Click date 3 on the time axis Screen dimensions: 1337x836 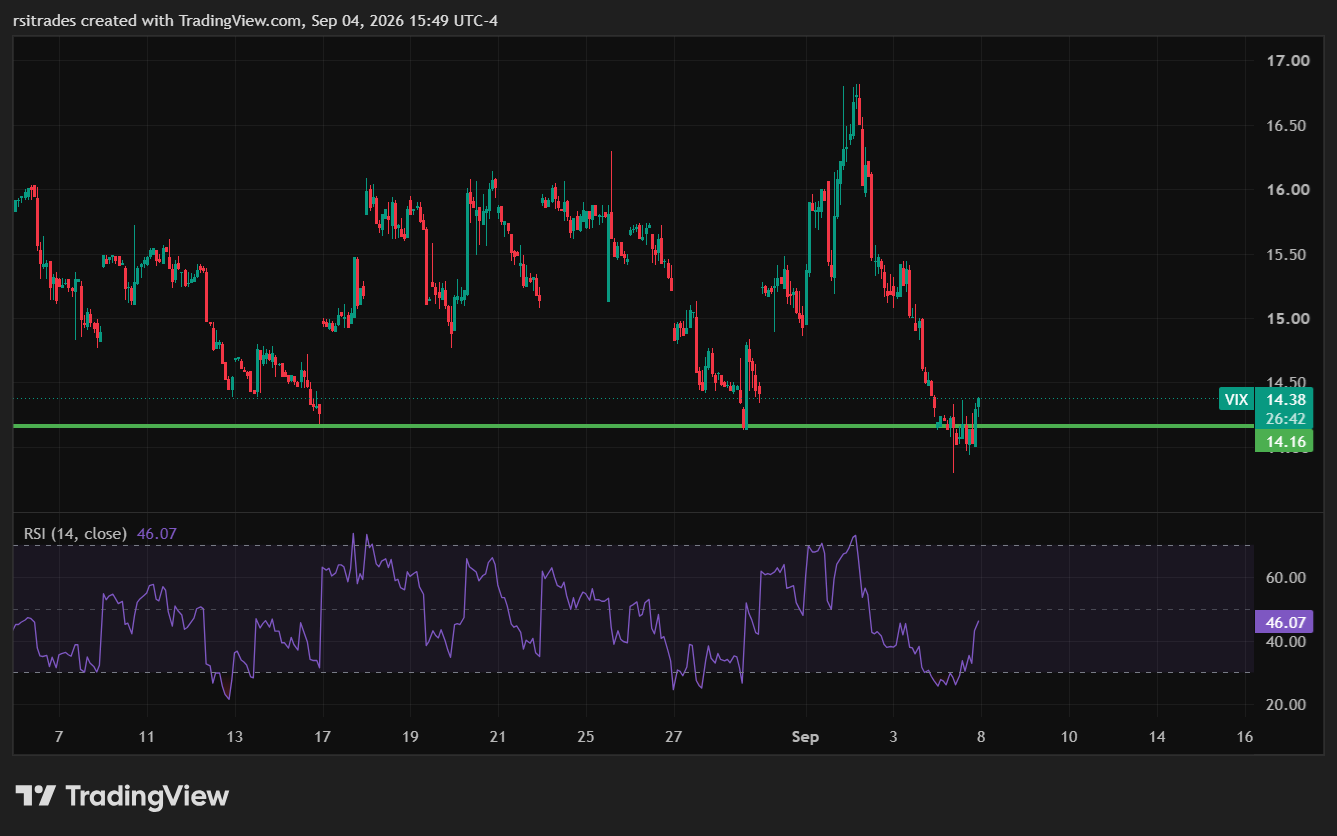tap(893, 738)
